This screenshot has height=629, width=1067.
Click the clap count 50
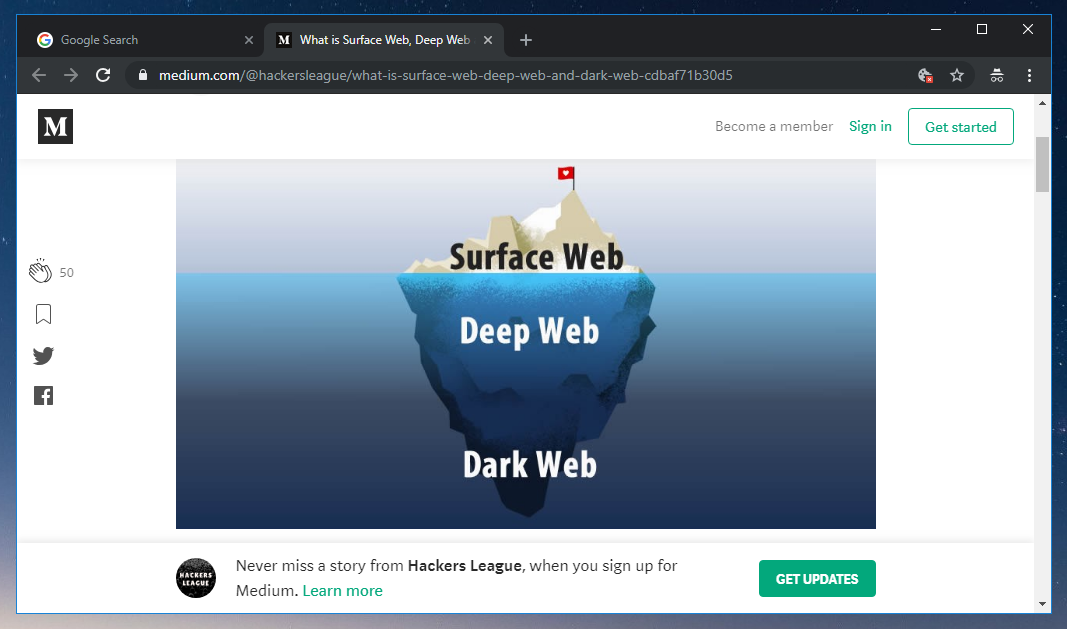point(67,272)
